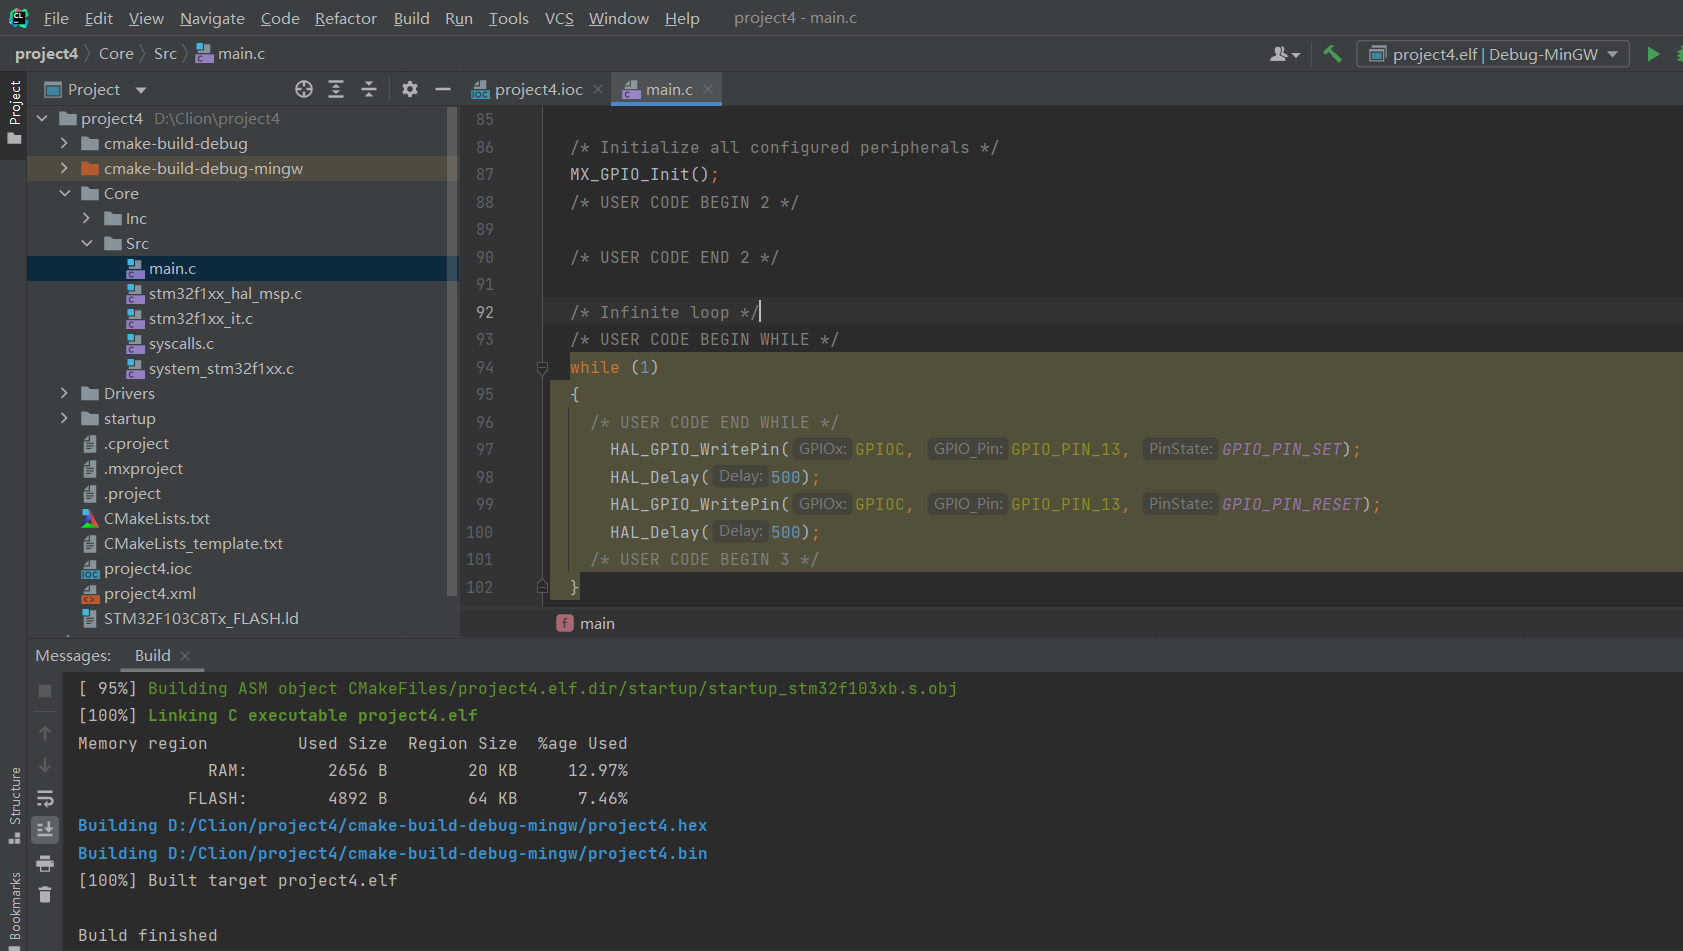
Task: Open the Build menu
Action: 411,18
